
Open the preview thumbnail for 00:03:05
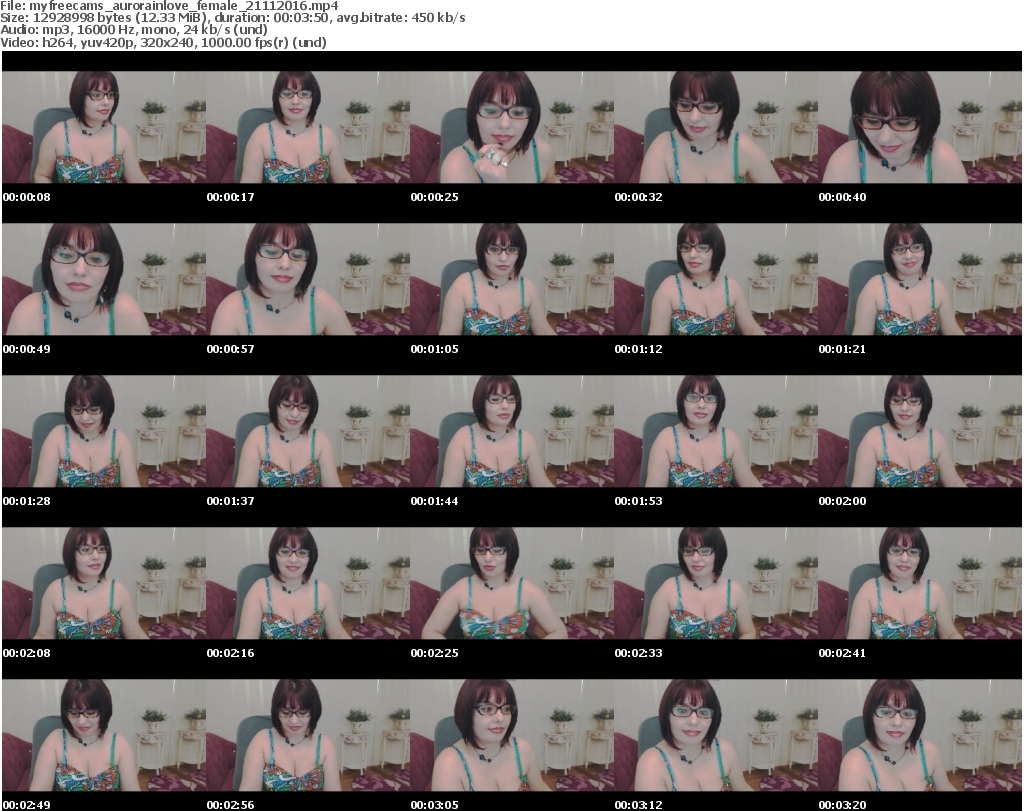[x=512, y=735]
